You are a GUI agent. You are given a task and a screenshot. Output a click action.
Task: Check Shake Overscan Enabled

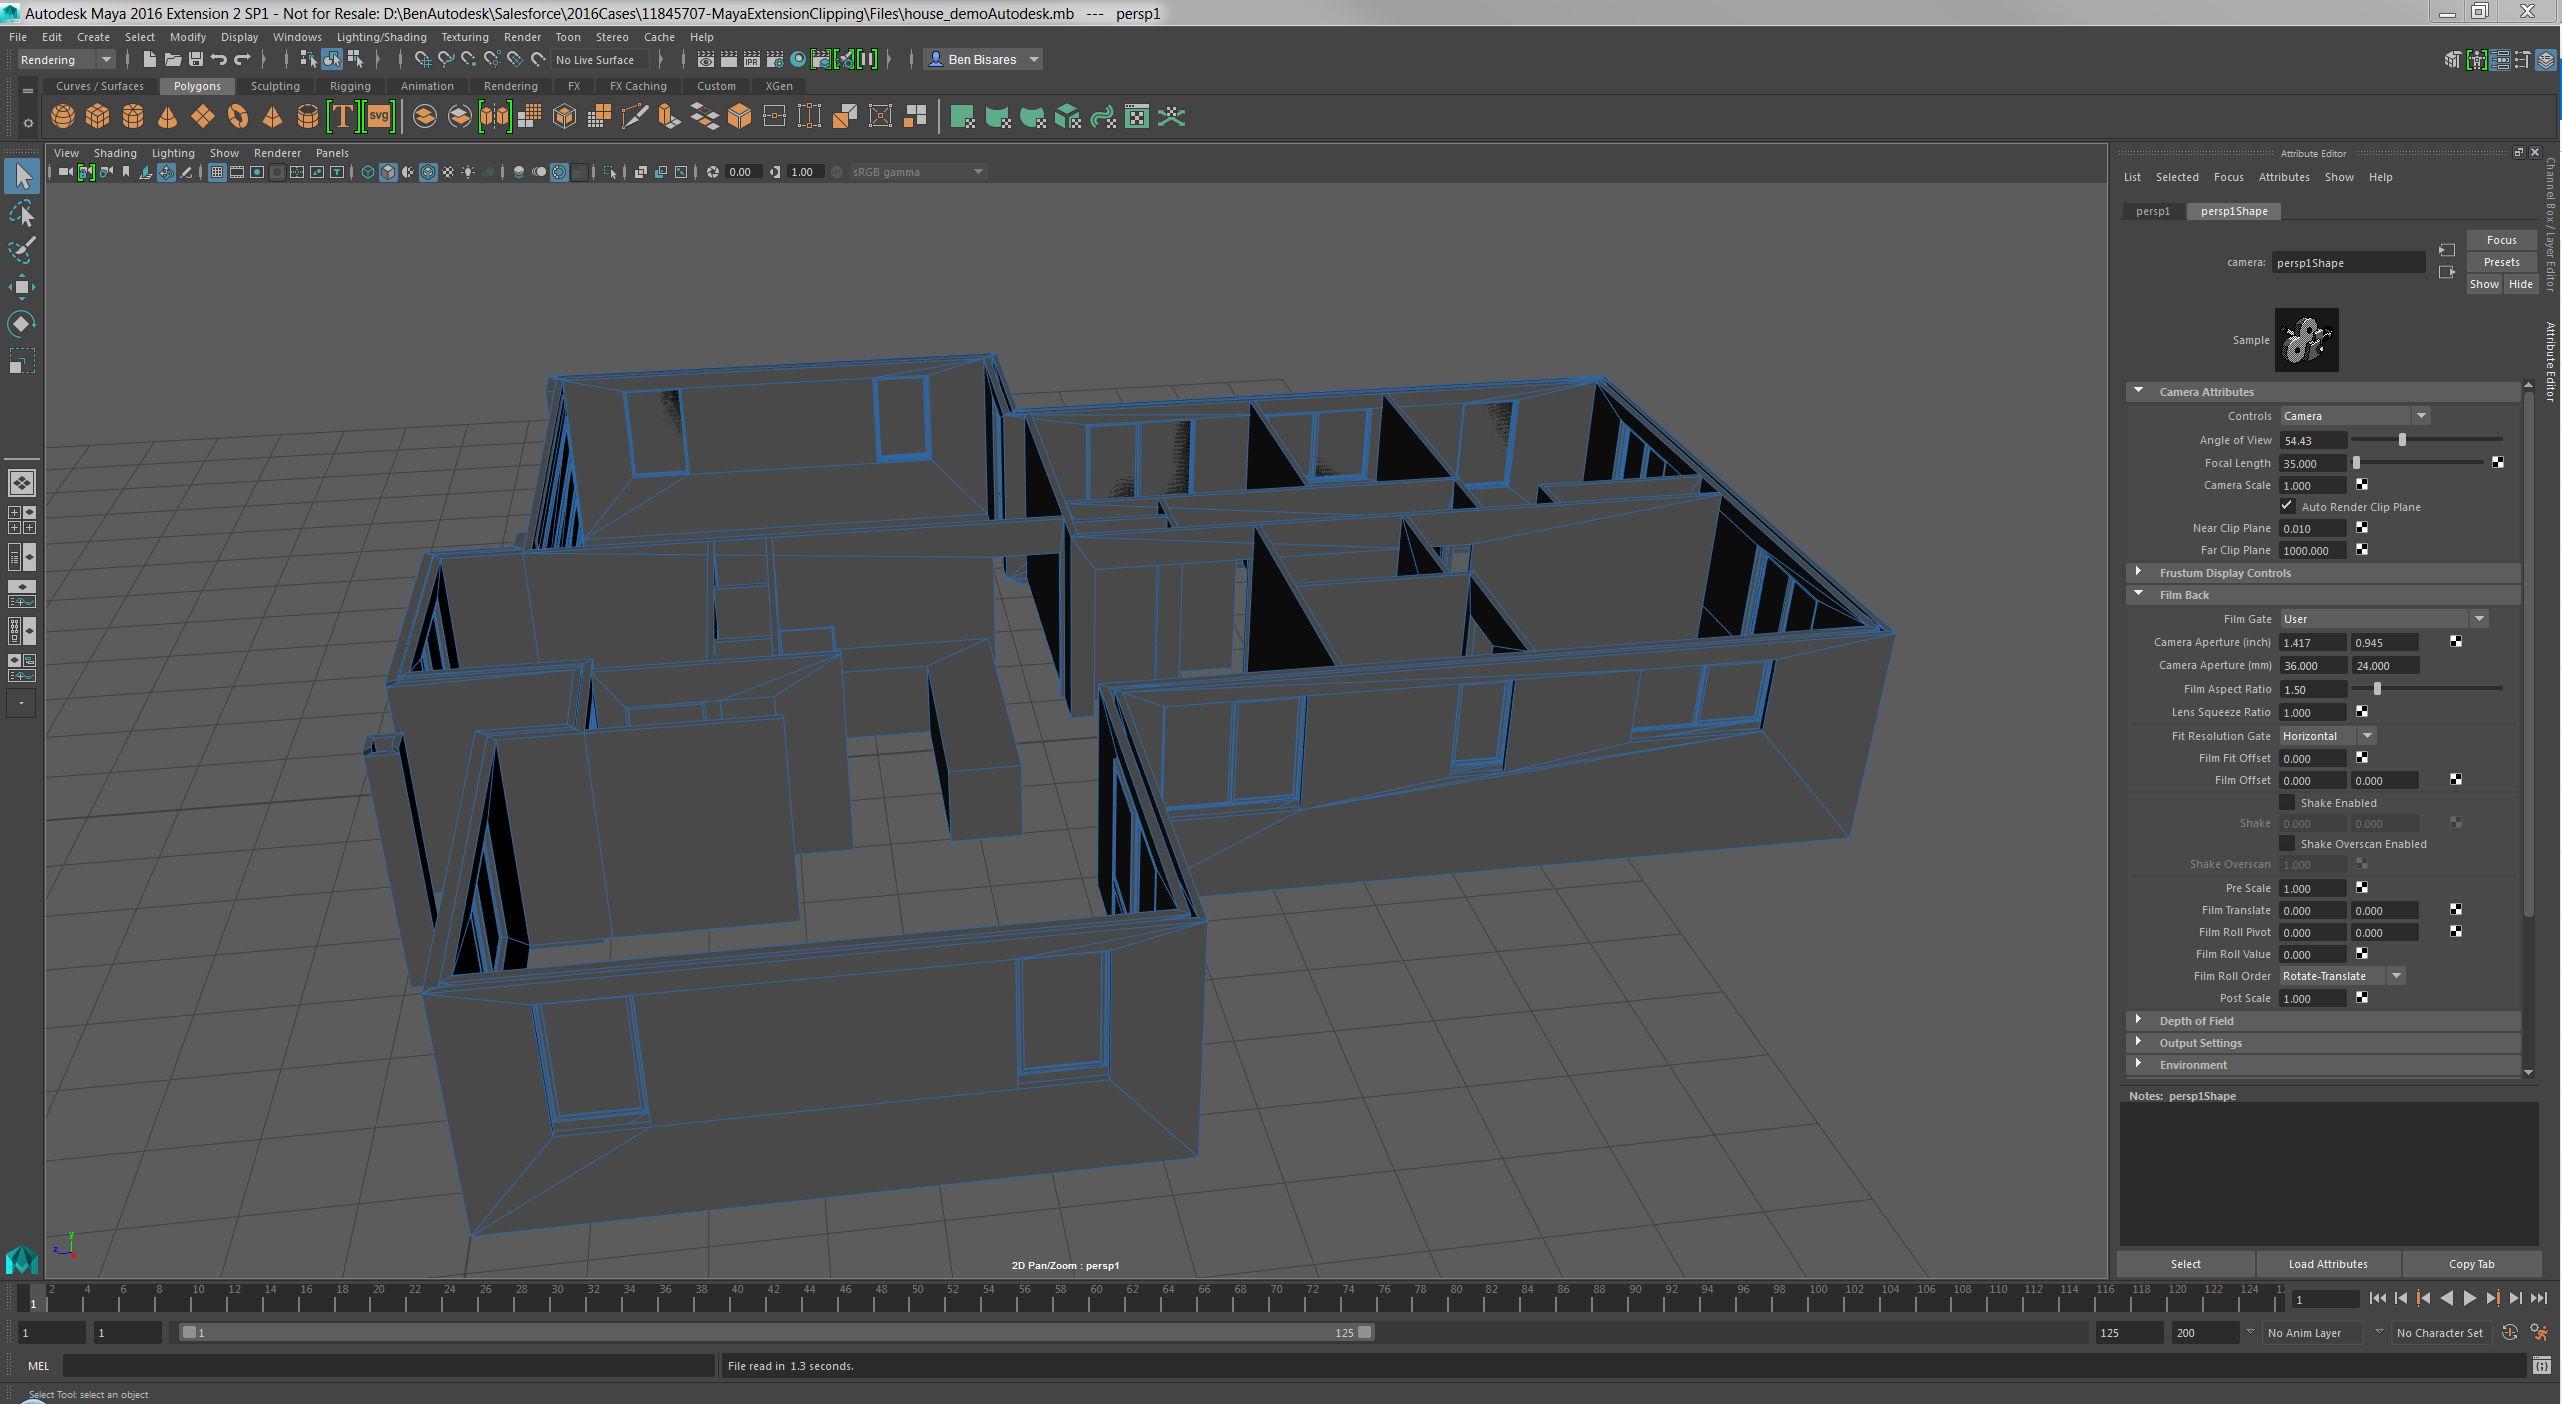click(x=2286, y=843)
